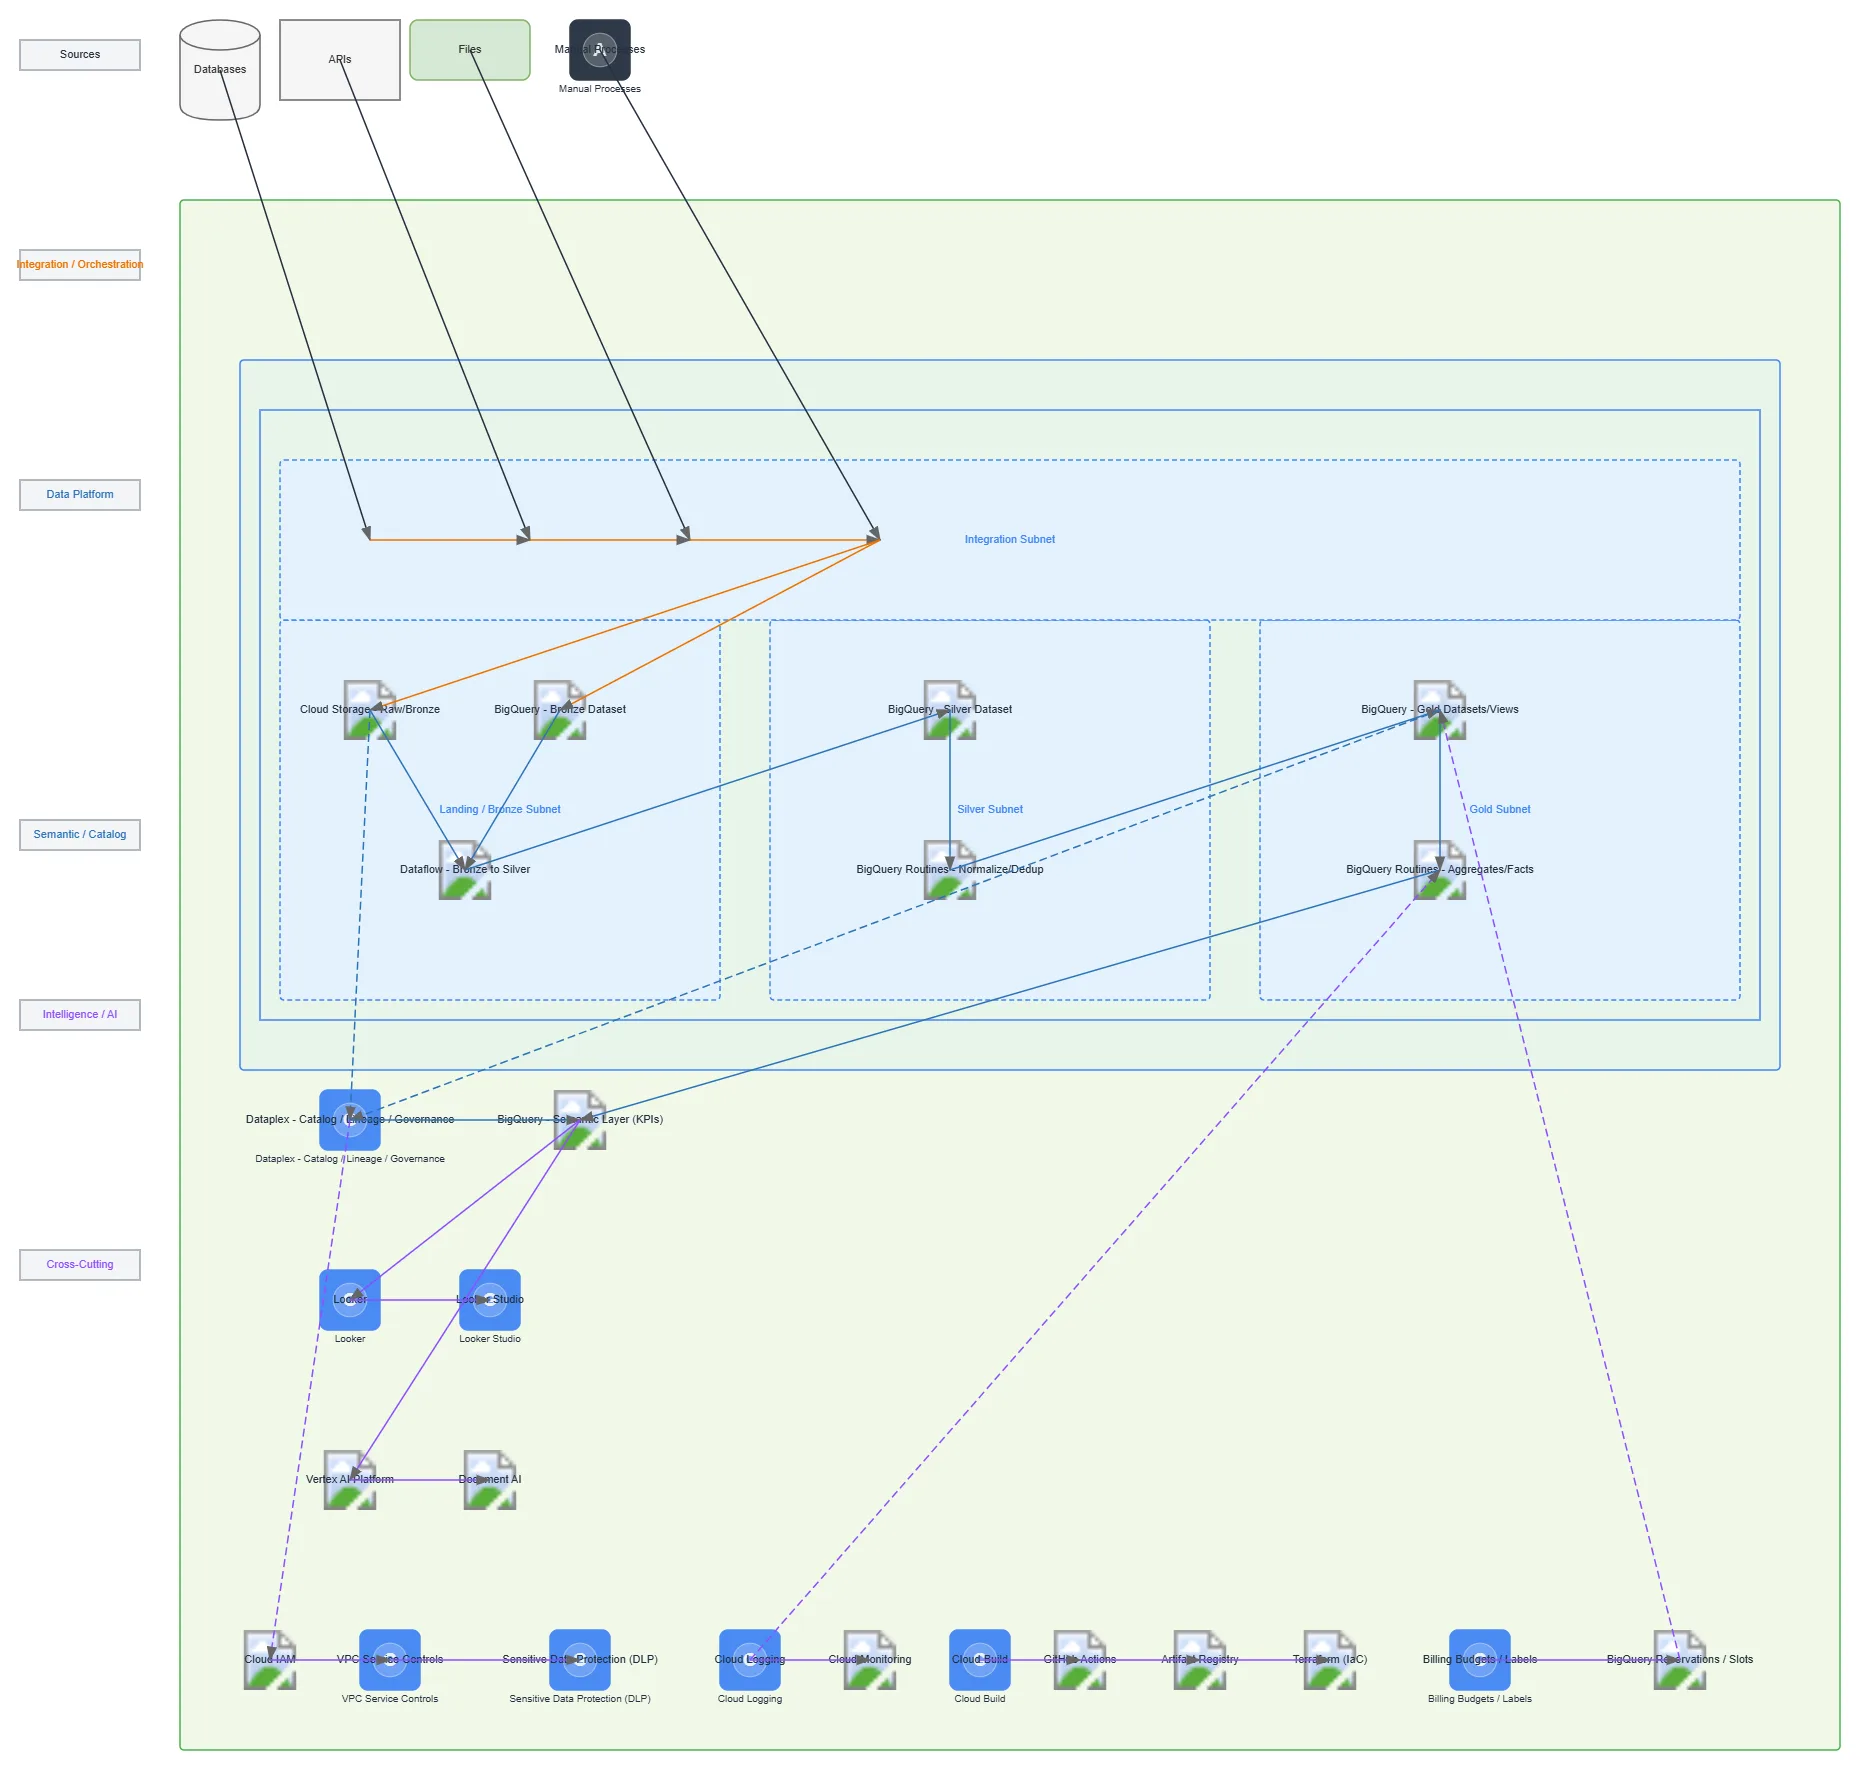
Task: Click the Dataflow Bronze to Silver icon
Action: (465, 870)
